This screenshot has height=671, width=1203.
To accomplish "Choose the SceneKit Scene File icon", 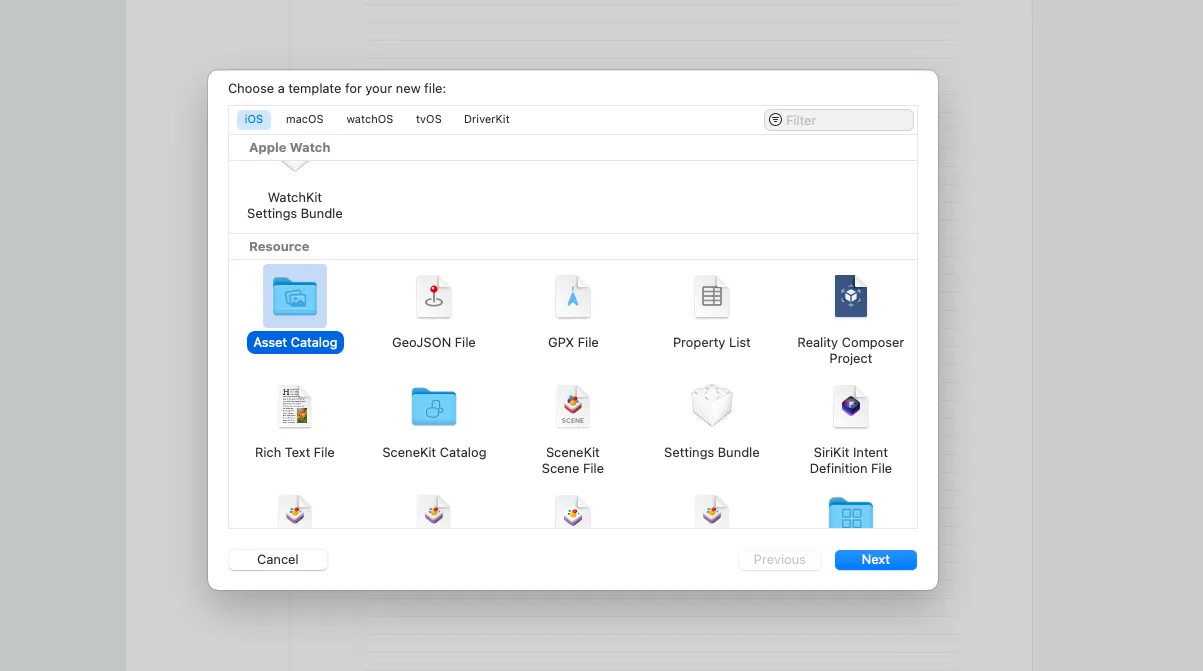I will click(573, 407).
